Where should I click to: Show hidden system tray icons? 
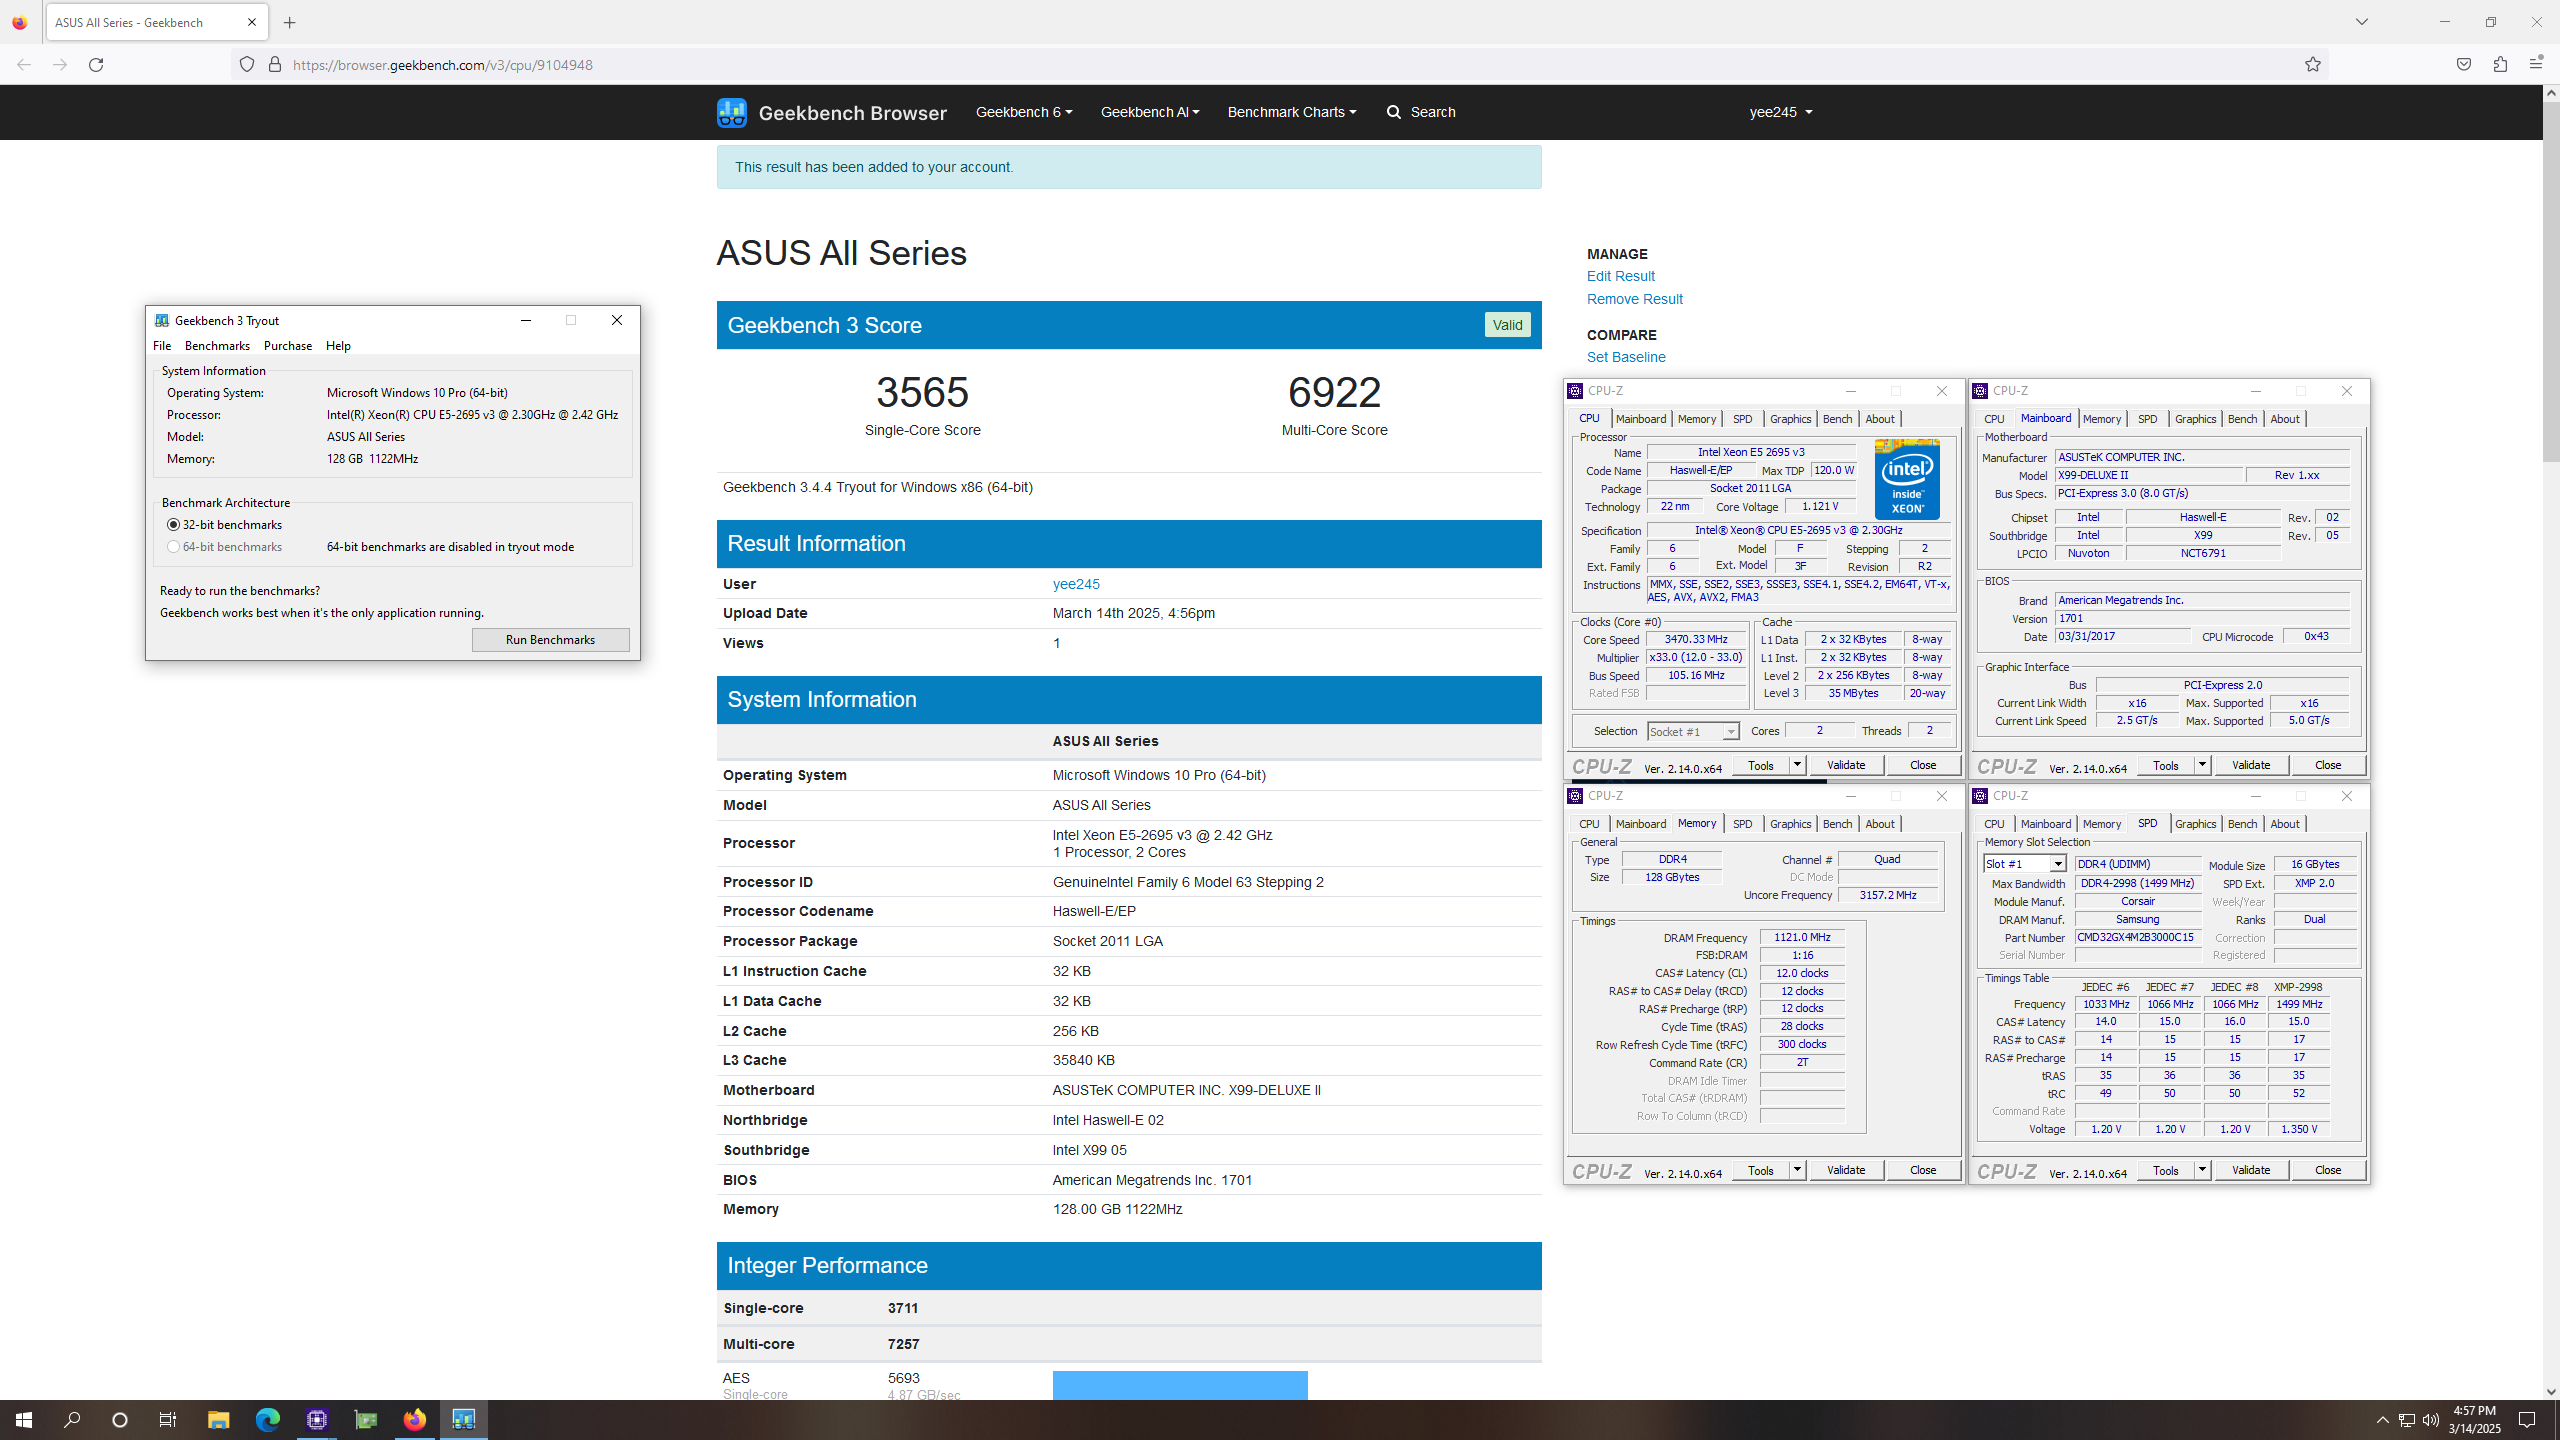pos(2383,1420)
